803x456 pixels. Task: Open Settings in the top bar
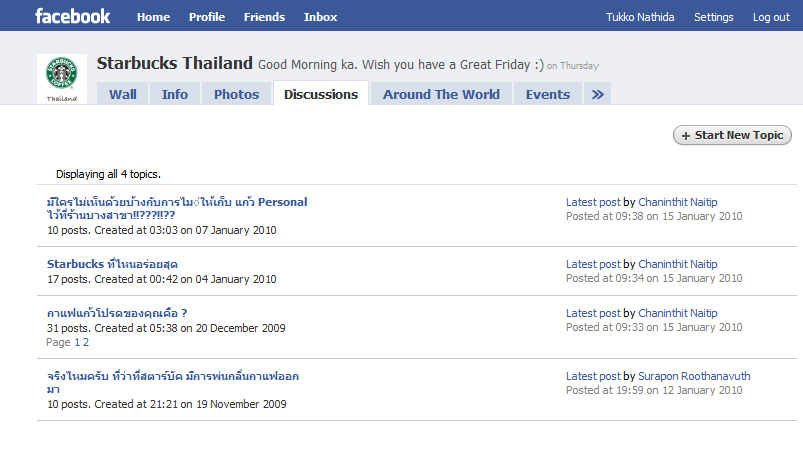pos(713,17)
